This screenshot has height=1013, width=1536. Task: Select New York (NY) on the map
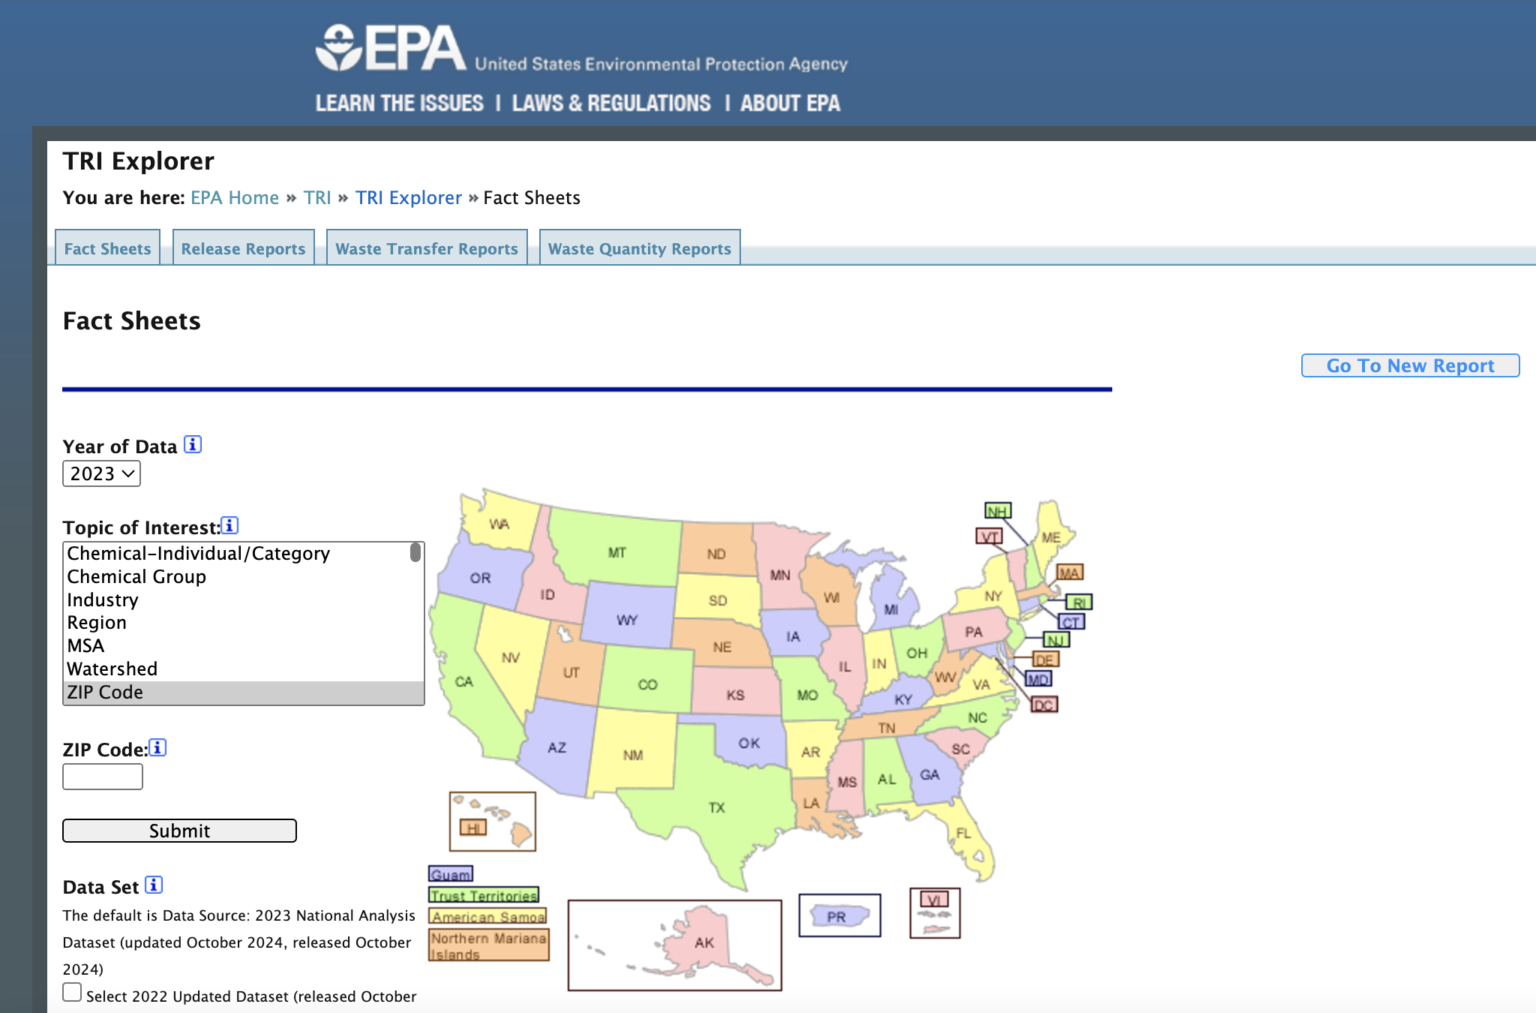[x=992, y=595]
